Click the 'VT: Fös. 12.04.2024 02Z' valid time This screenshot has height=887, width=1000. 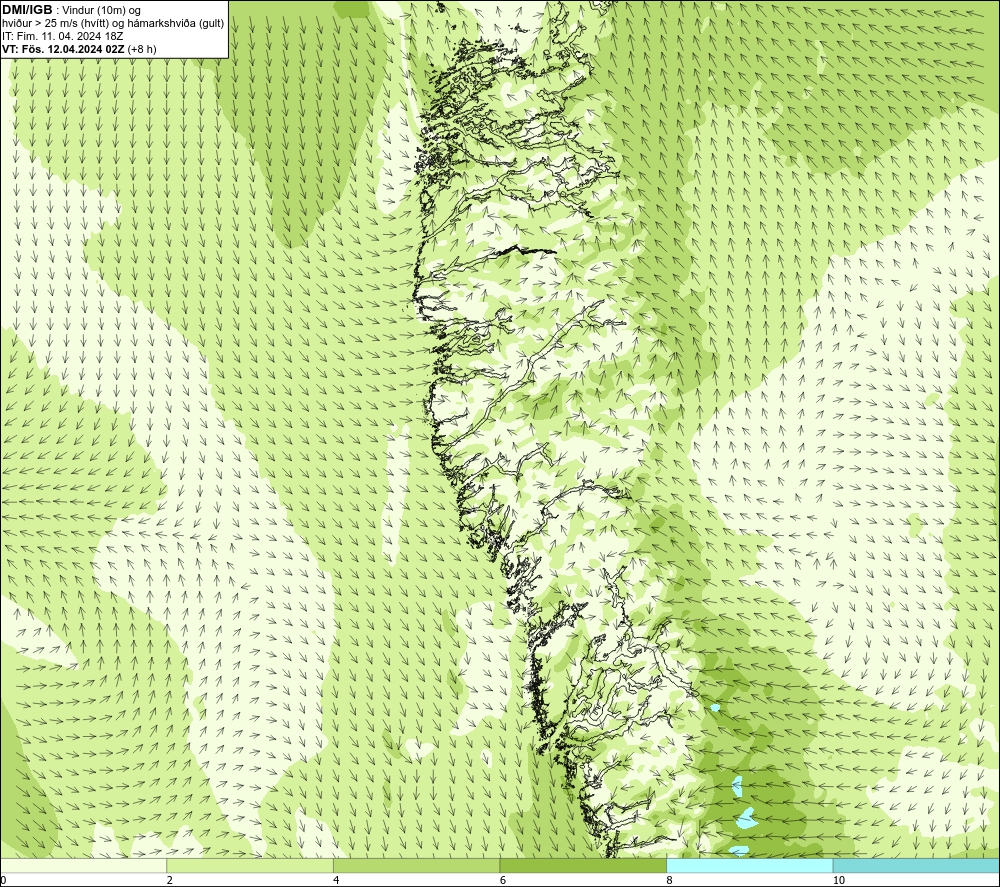(63, 48)
